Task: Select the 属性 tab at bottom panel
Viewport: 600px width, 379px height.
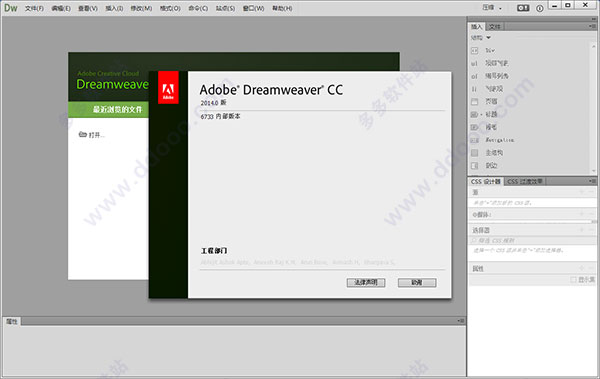Action: coord(12,322)
